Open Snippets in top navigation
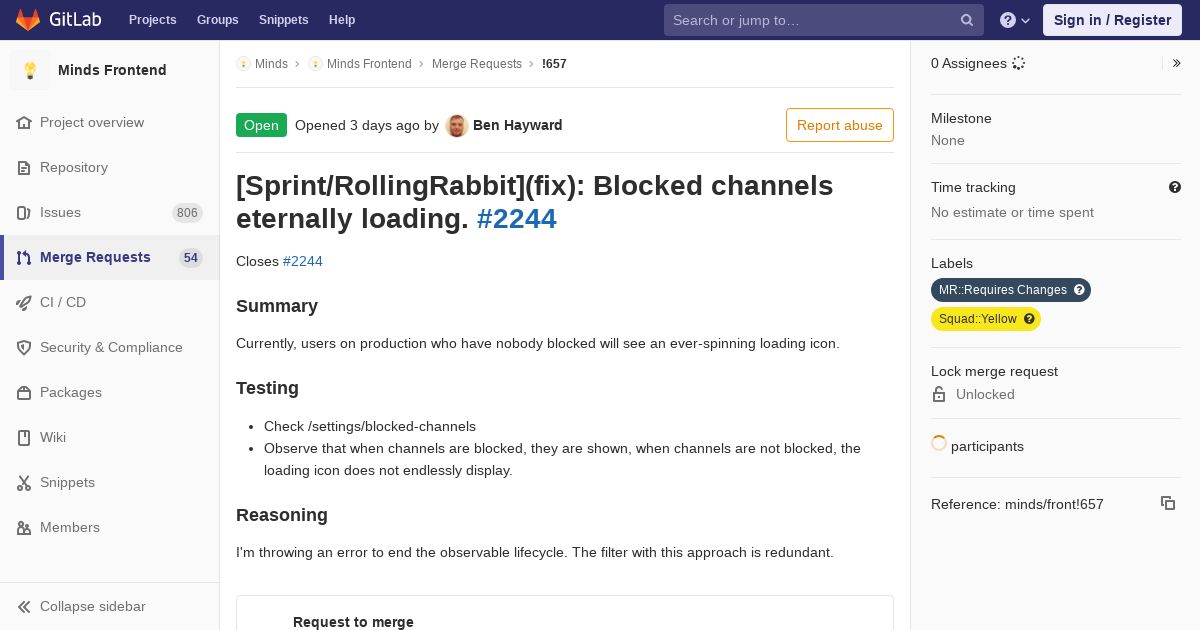 click(283, 20)
